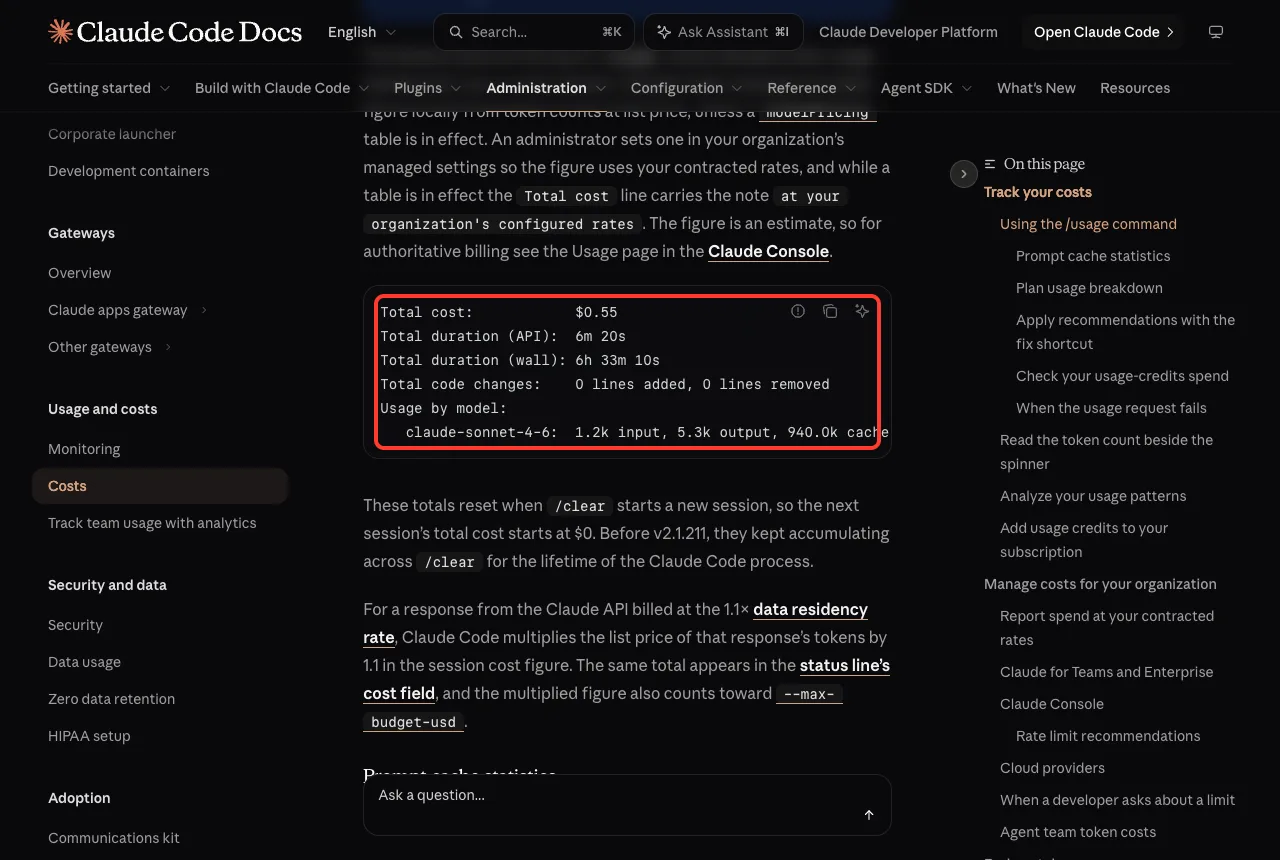Viewport: 1280px width, 860px height.
Task: Jump to Prompt cache statistics section
Action: coord(1093,256)
